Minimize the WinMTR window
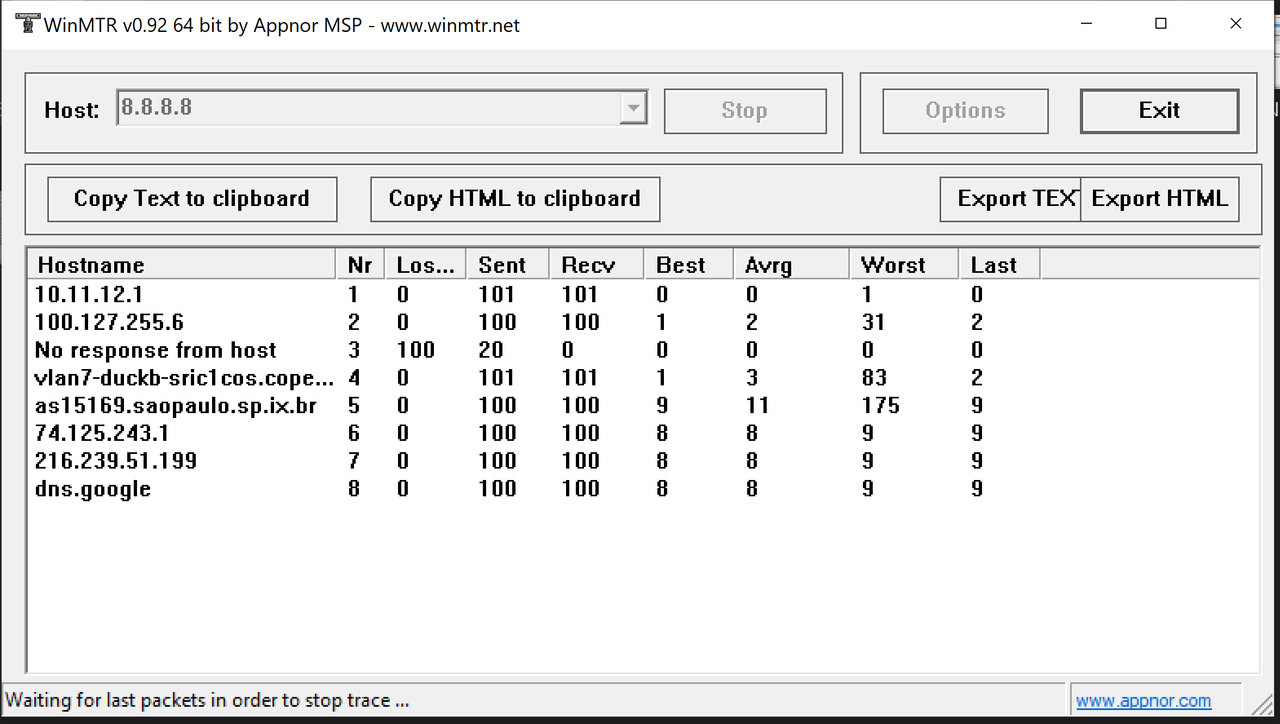The height and width of the screenshot is (724, 1280). pos(1085,24)
